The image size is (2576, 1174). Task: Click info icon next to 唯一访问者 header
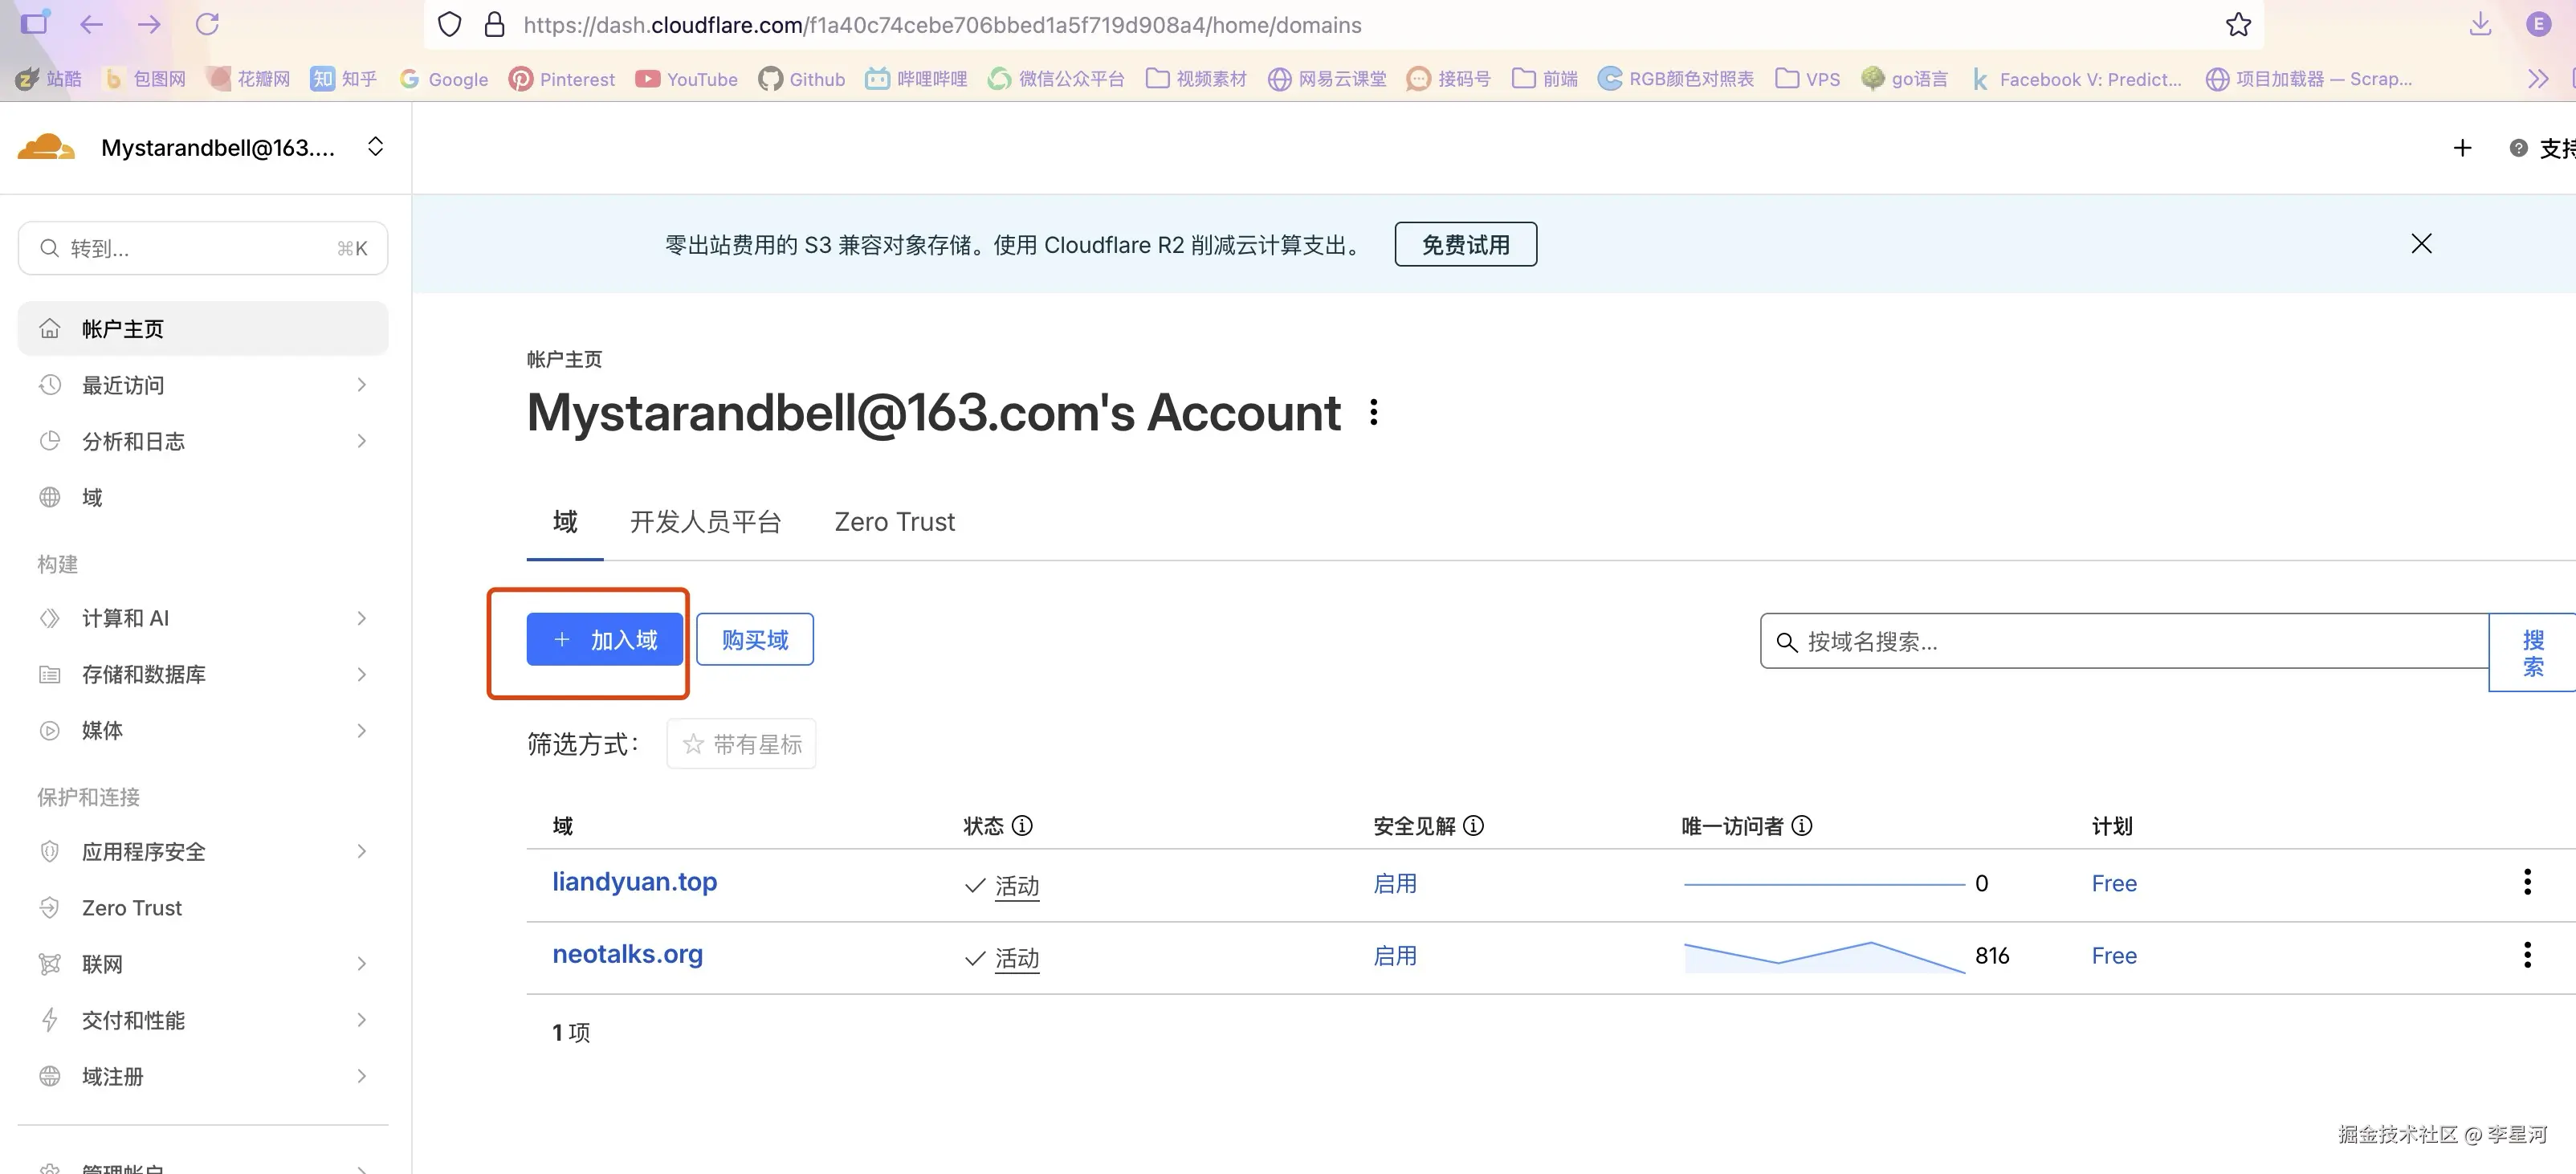(x=1802, y=826)
